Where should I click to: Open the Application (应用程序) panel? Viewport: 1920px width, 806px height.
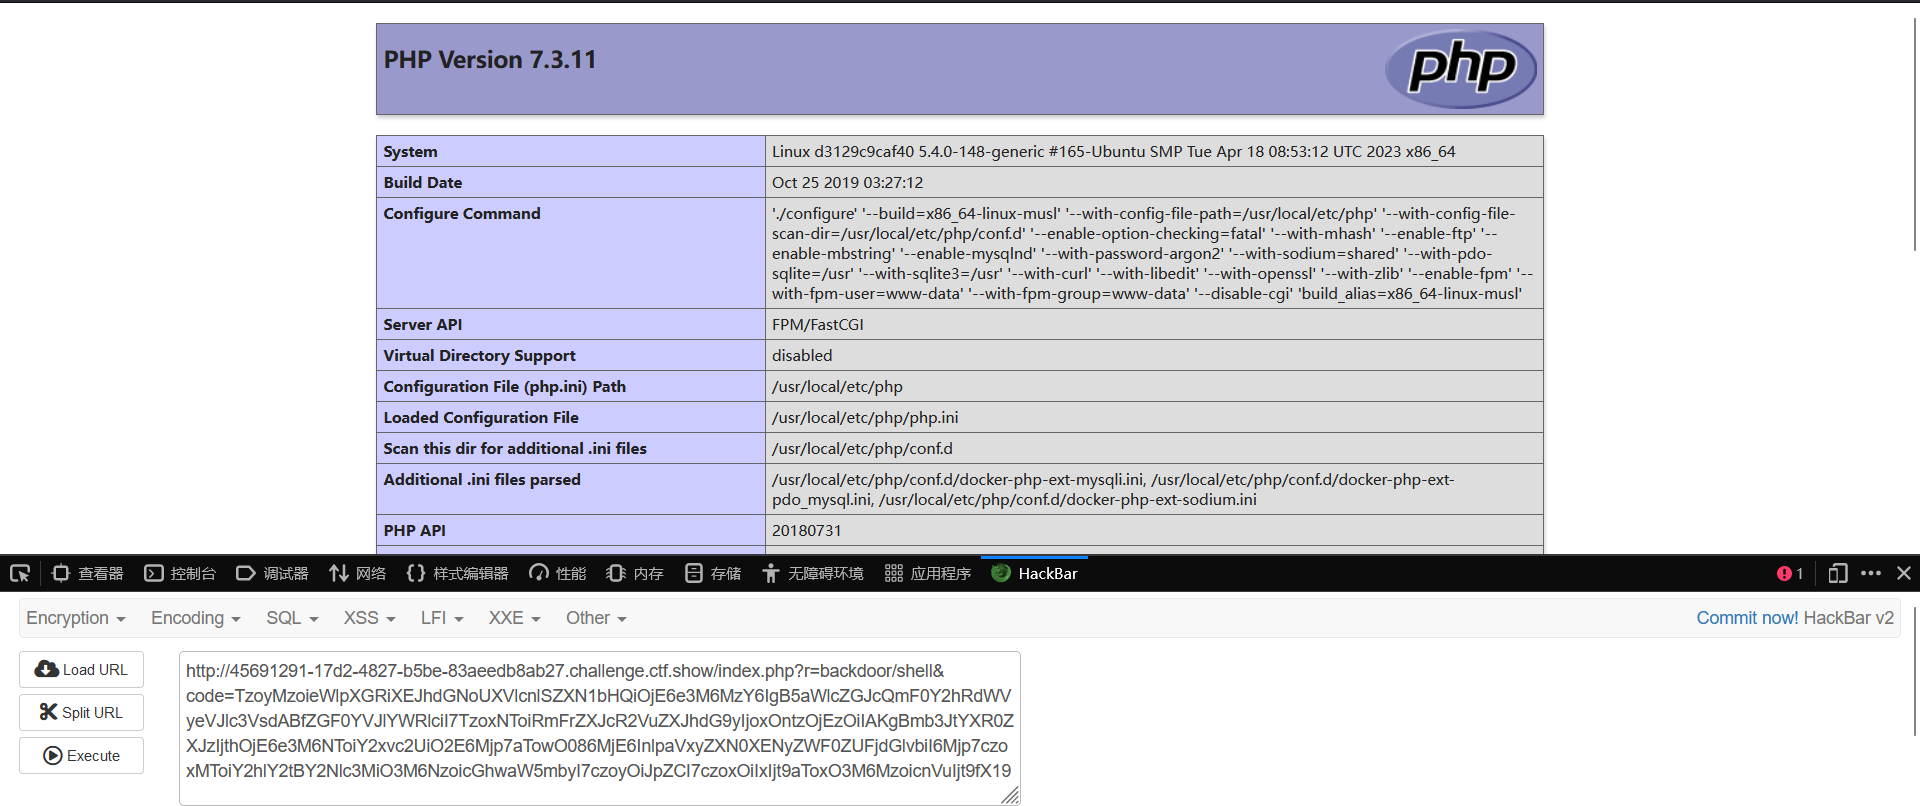[x=928, y=573]
